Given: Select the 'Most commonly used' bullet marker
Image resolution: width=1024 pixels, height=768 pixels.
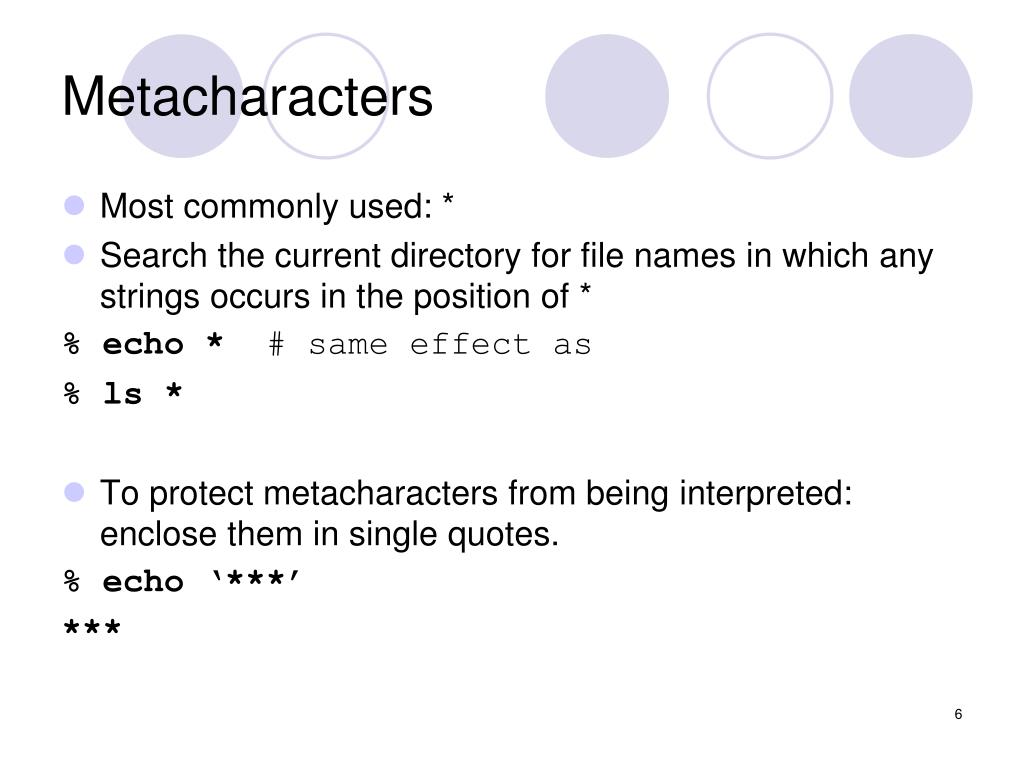Looking at the screenshot, I should tap(74, 205).
